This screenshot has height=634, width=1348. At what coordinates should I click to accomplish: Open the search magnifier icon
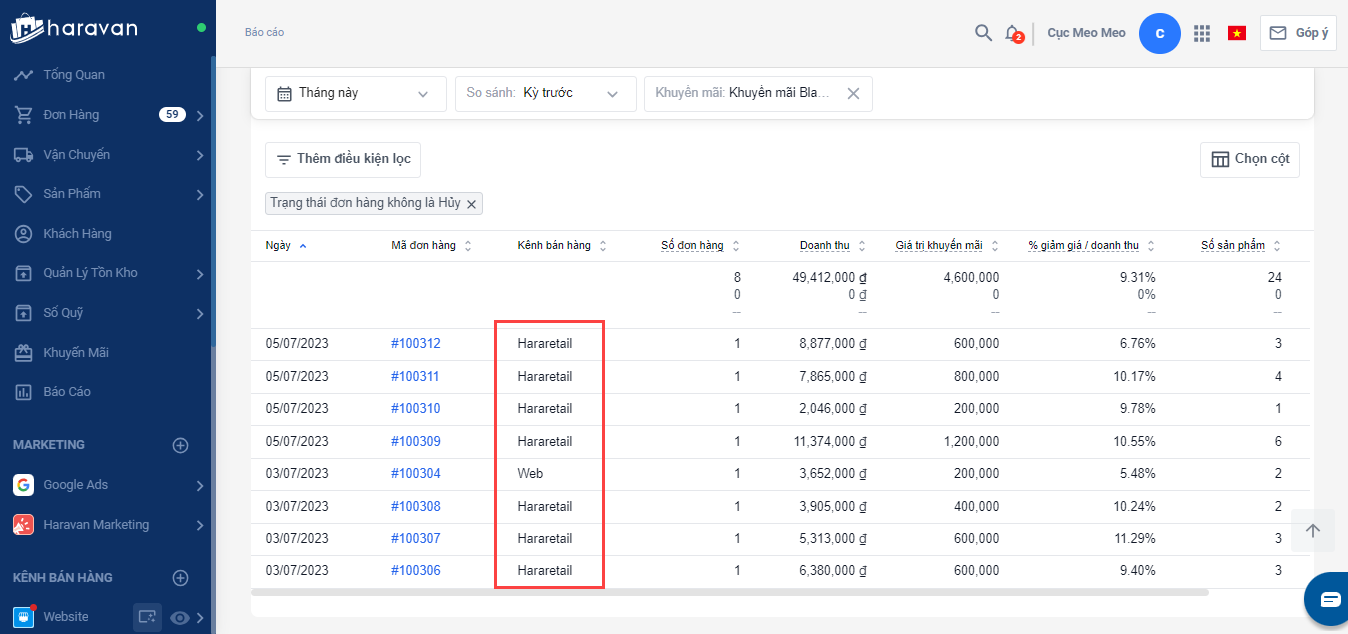(983, 33)
